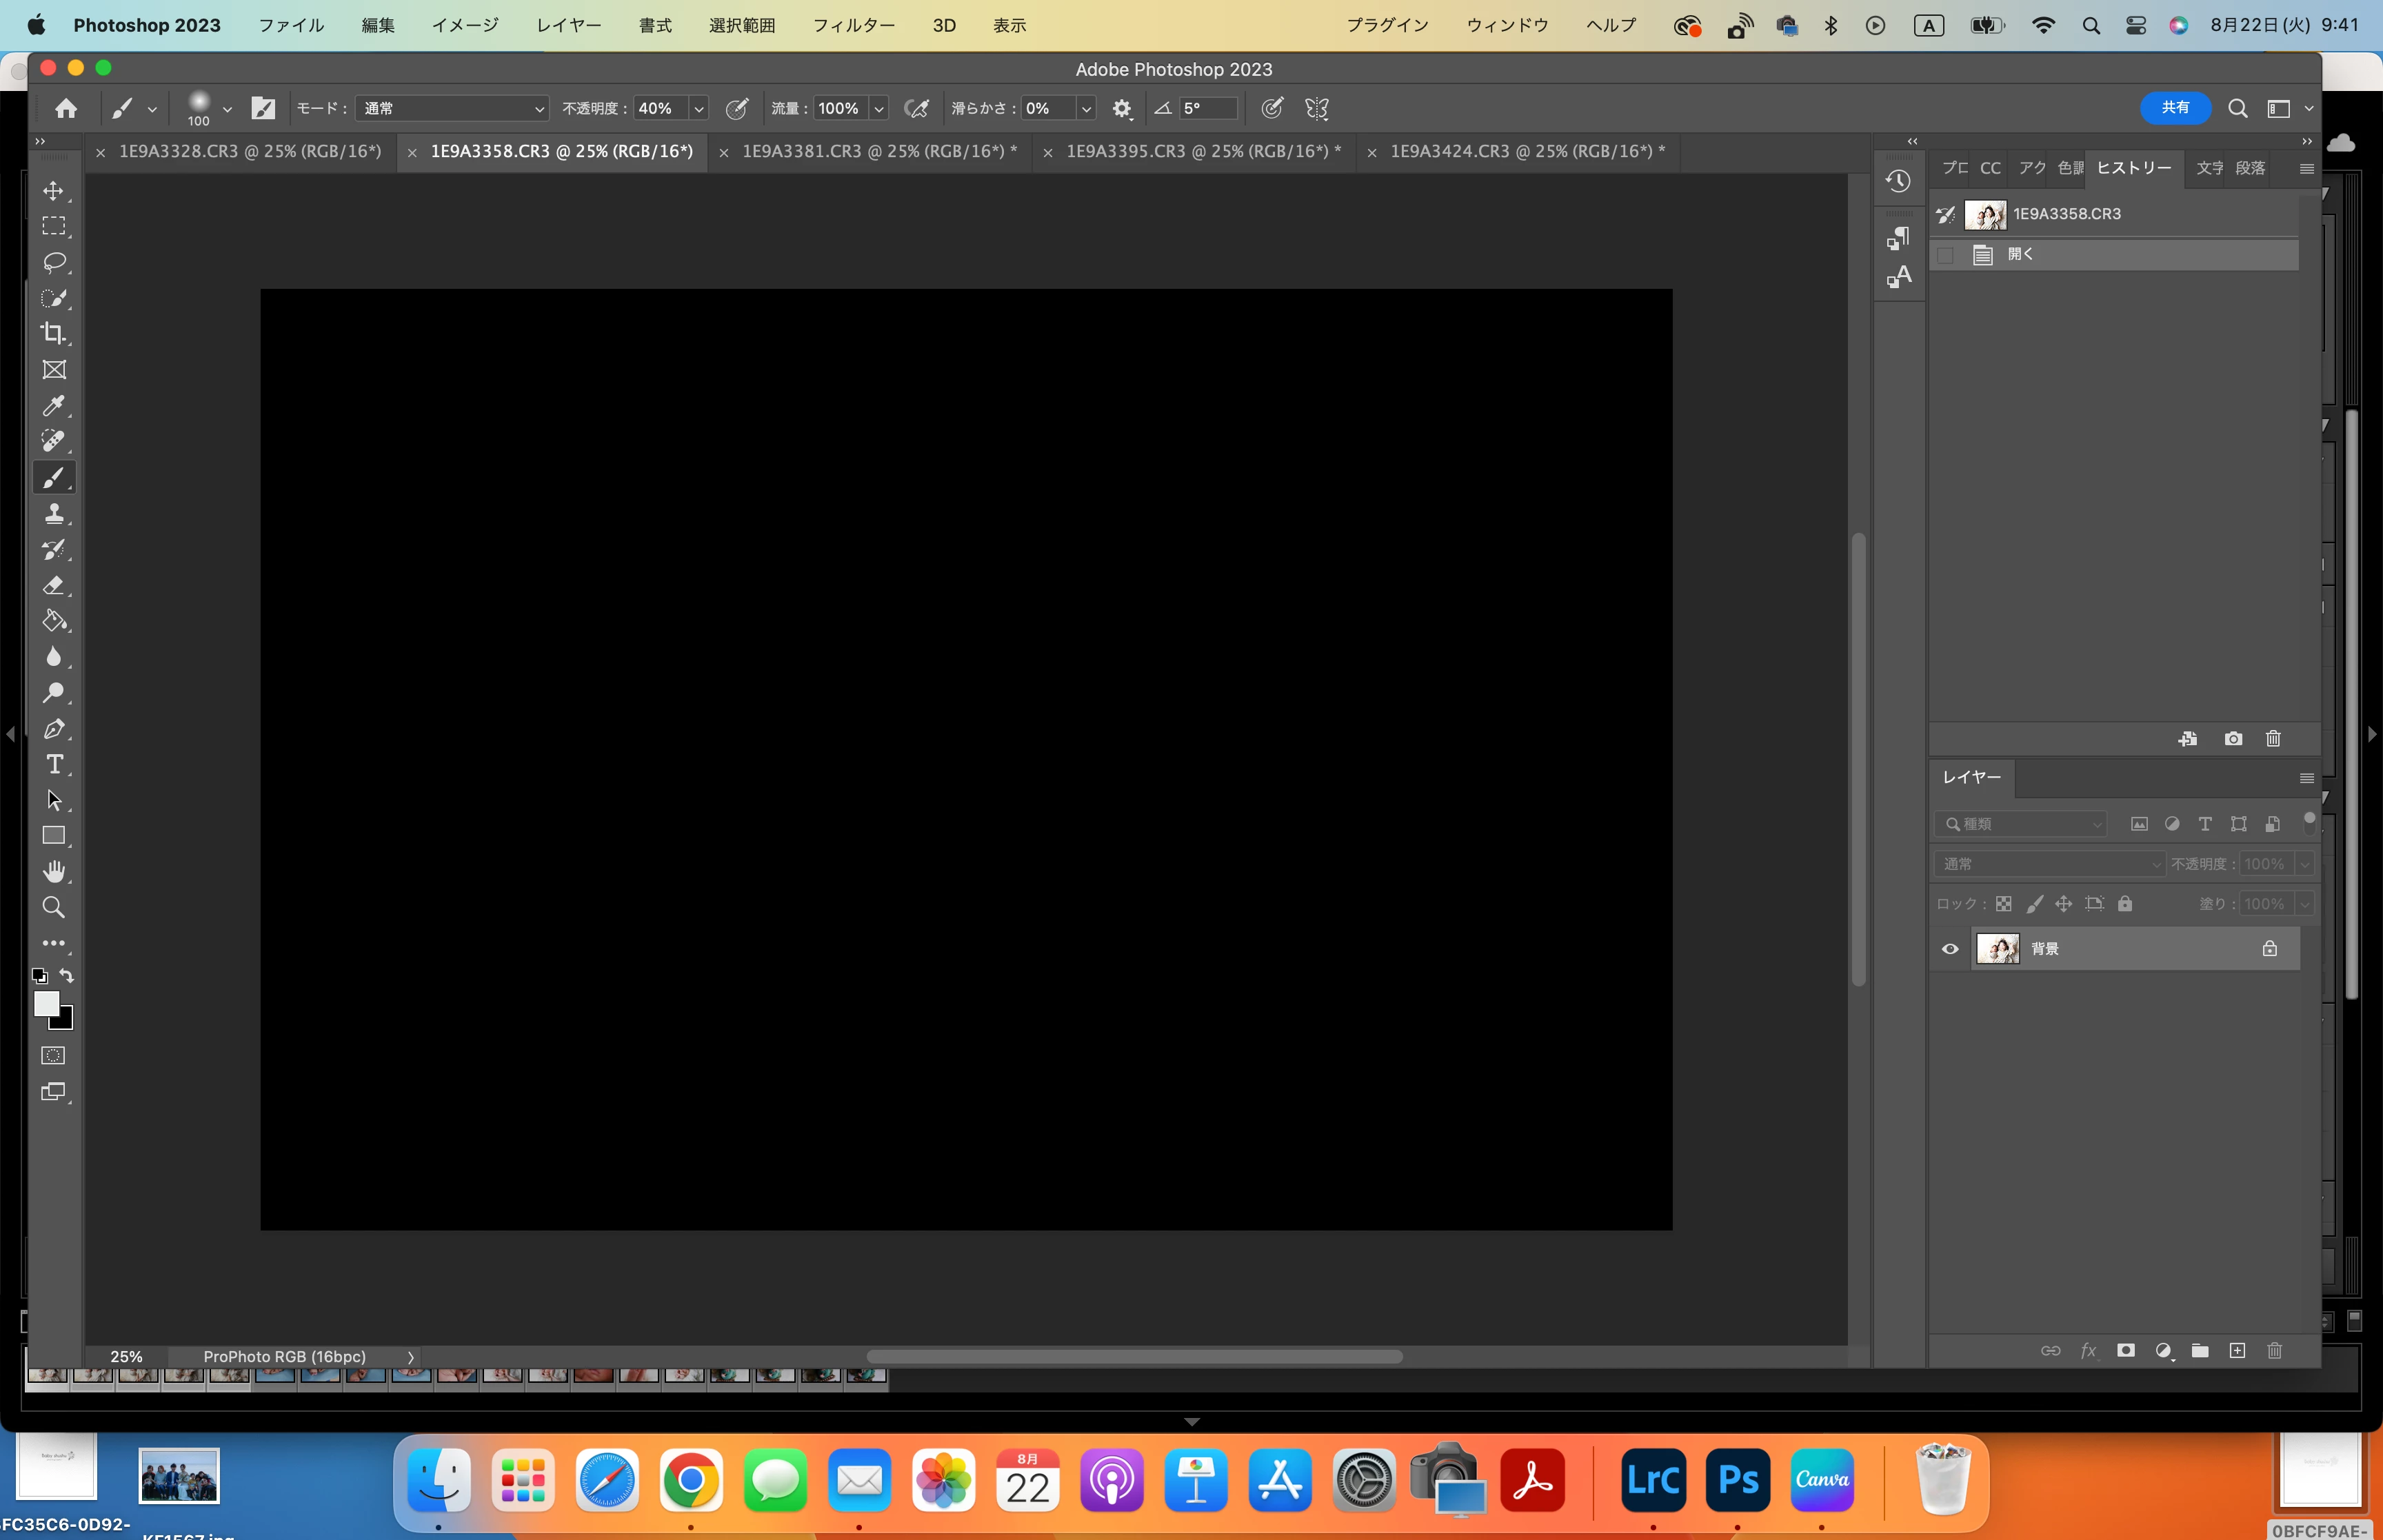The height and width of the screenshot is (1540, 2383).
Task: Hide the 背景 layer visibility
Action: pyautogui.click(x=1949, y=948)
